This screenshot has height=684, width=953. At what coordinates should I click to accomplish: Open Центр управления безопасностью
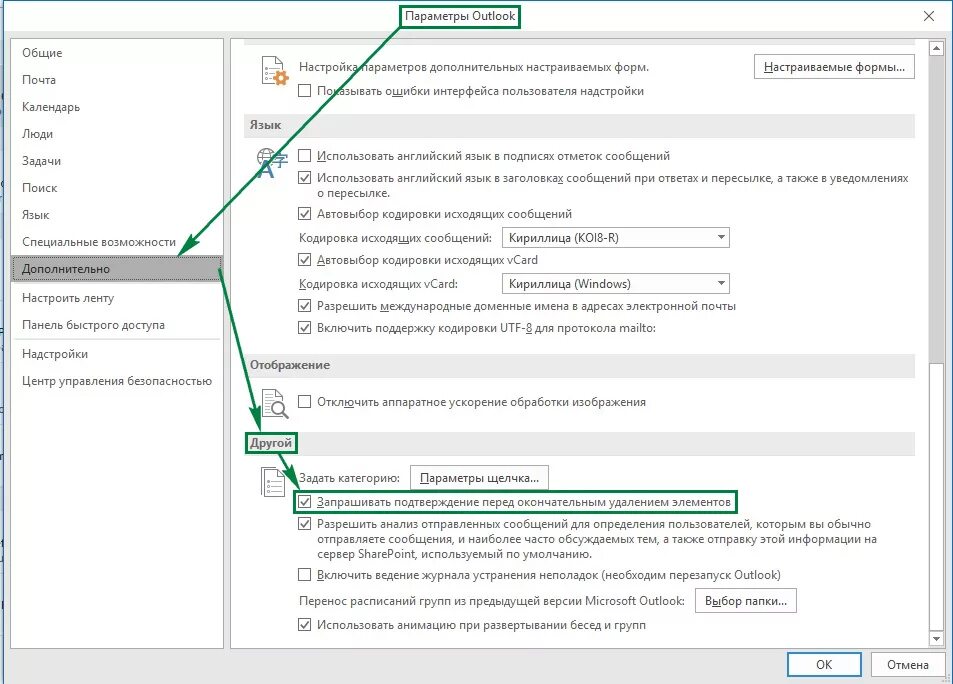point(117,381)
